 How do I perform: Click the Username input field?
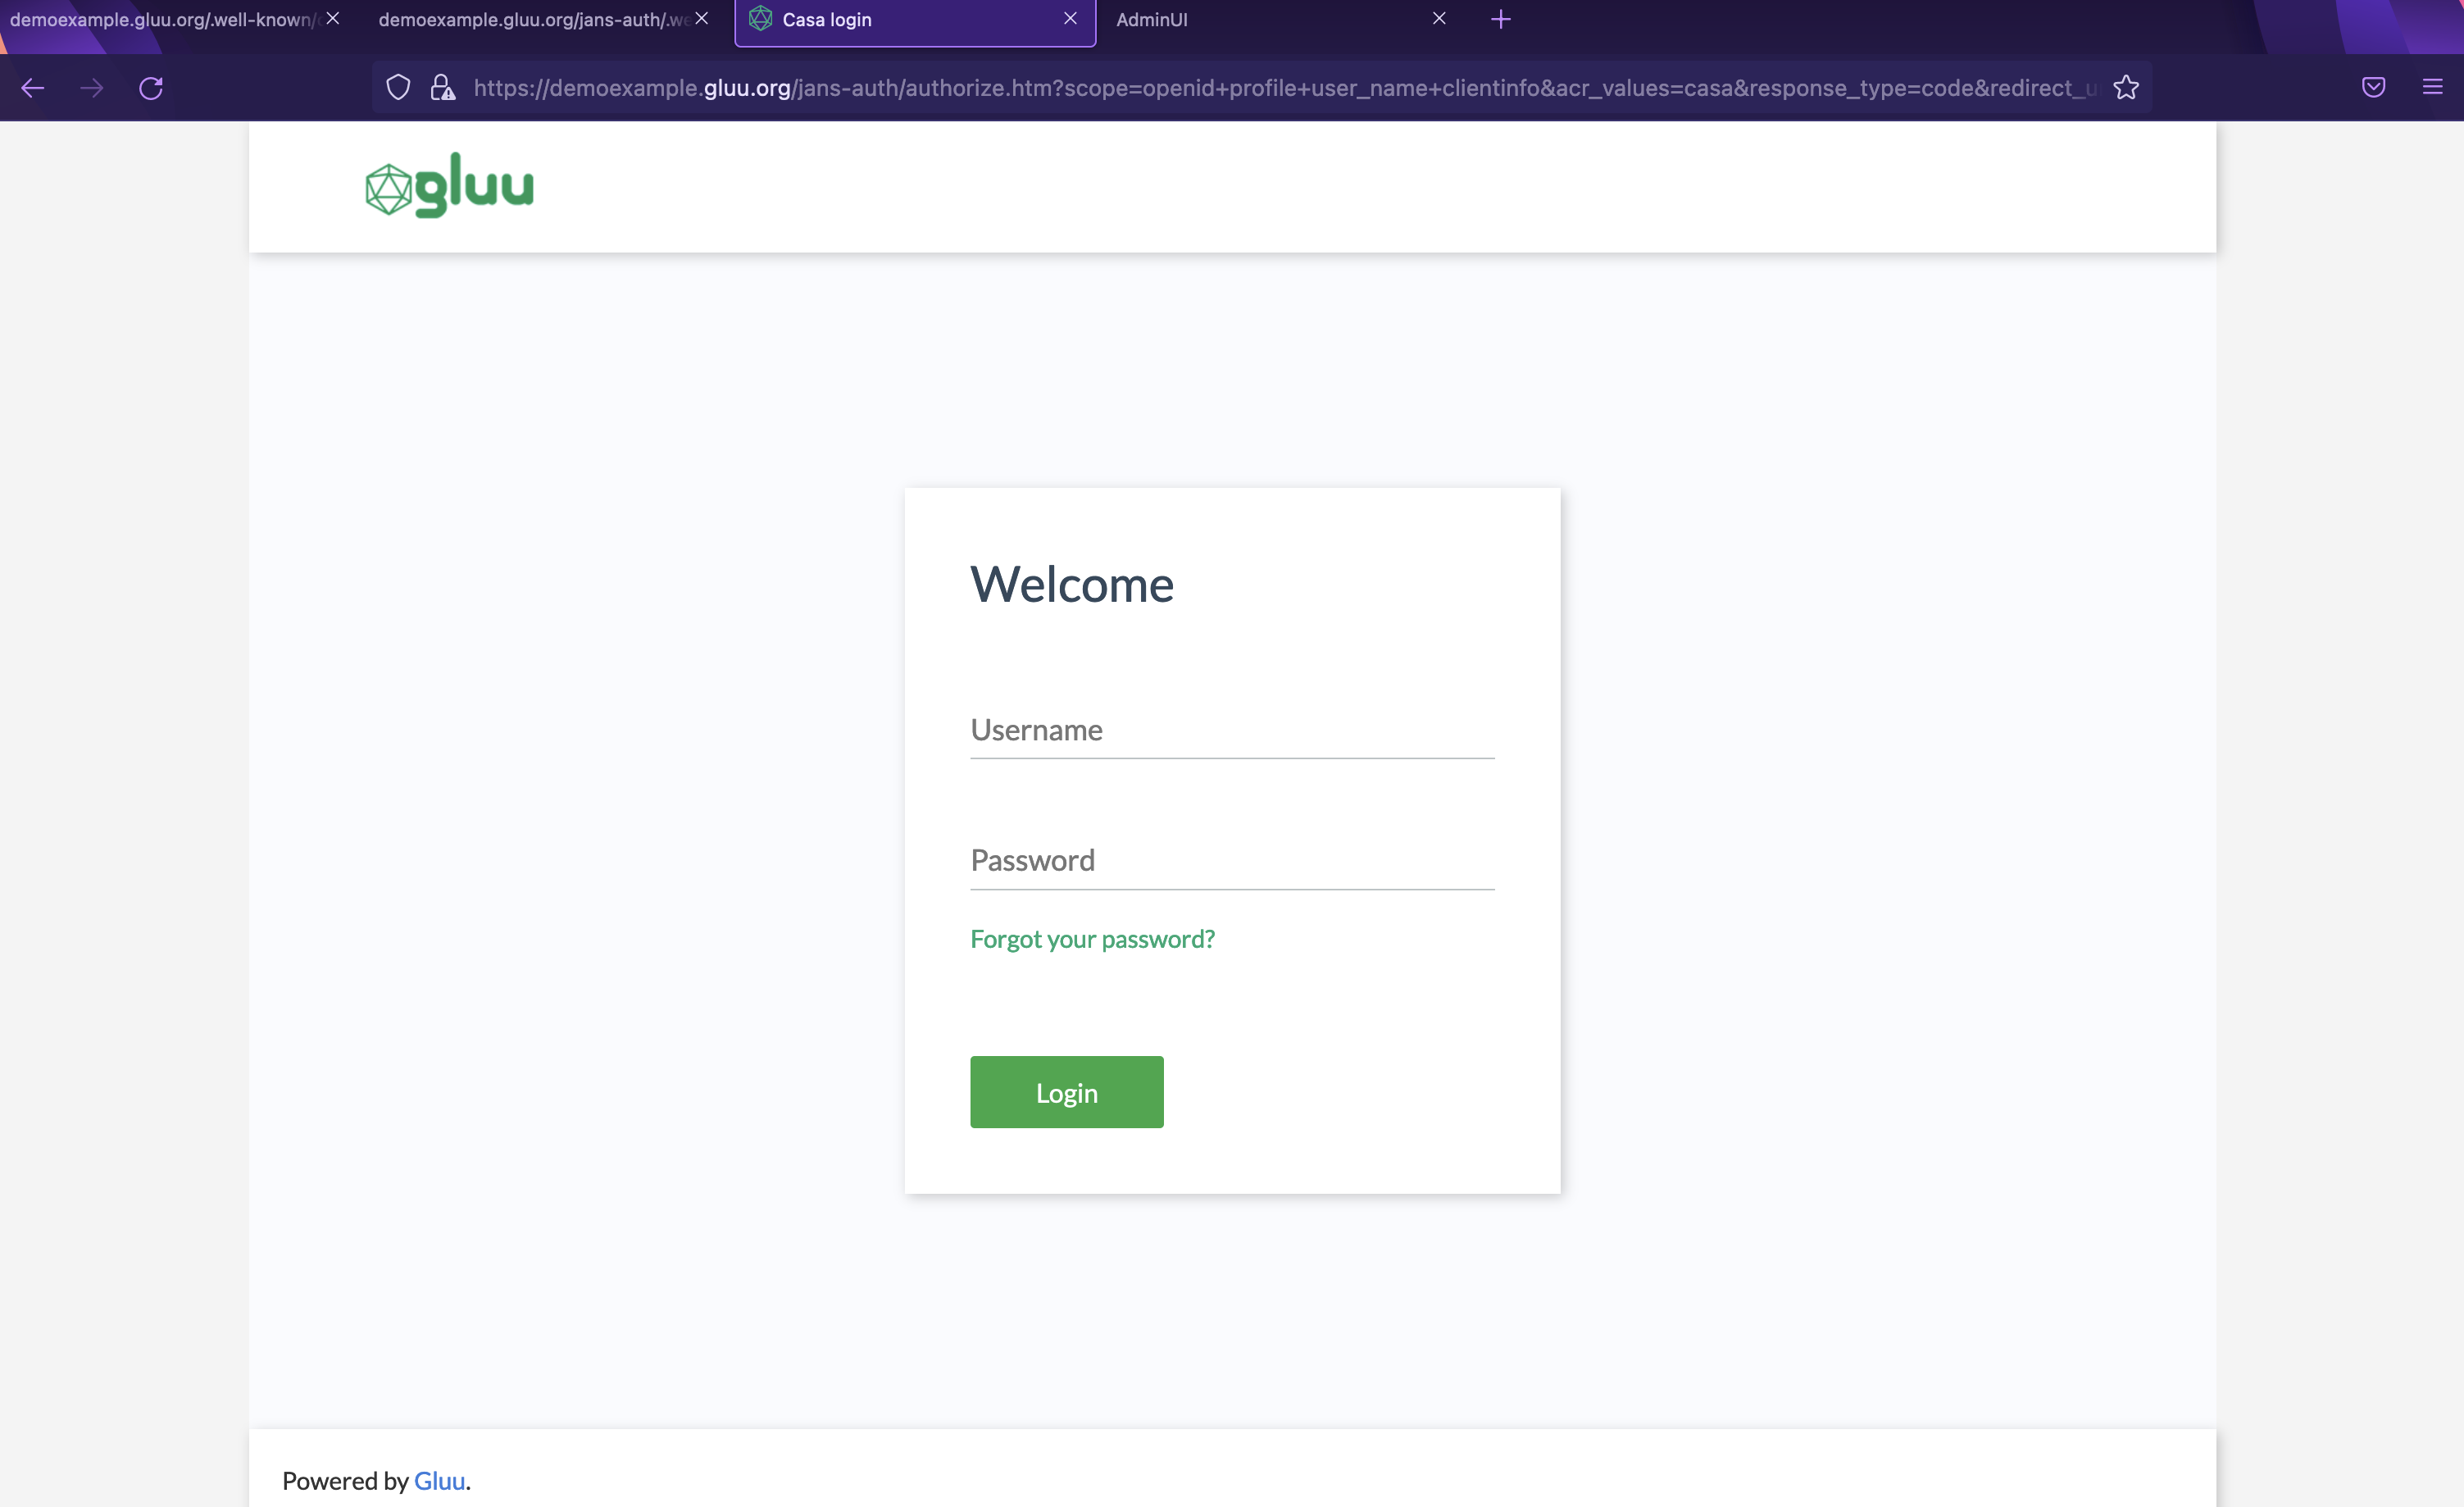[1232, 730]
